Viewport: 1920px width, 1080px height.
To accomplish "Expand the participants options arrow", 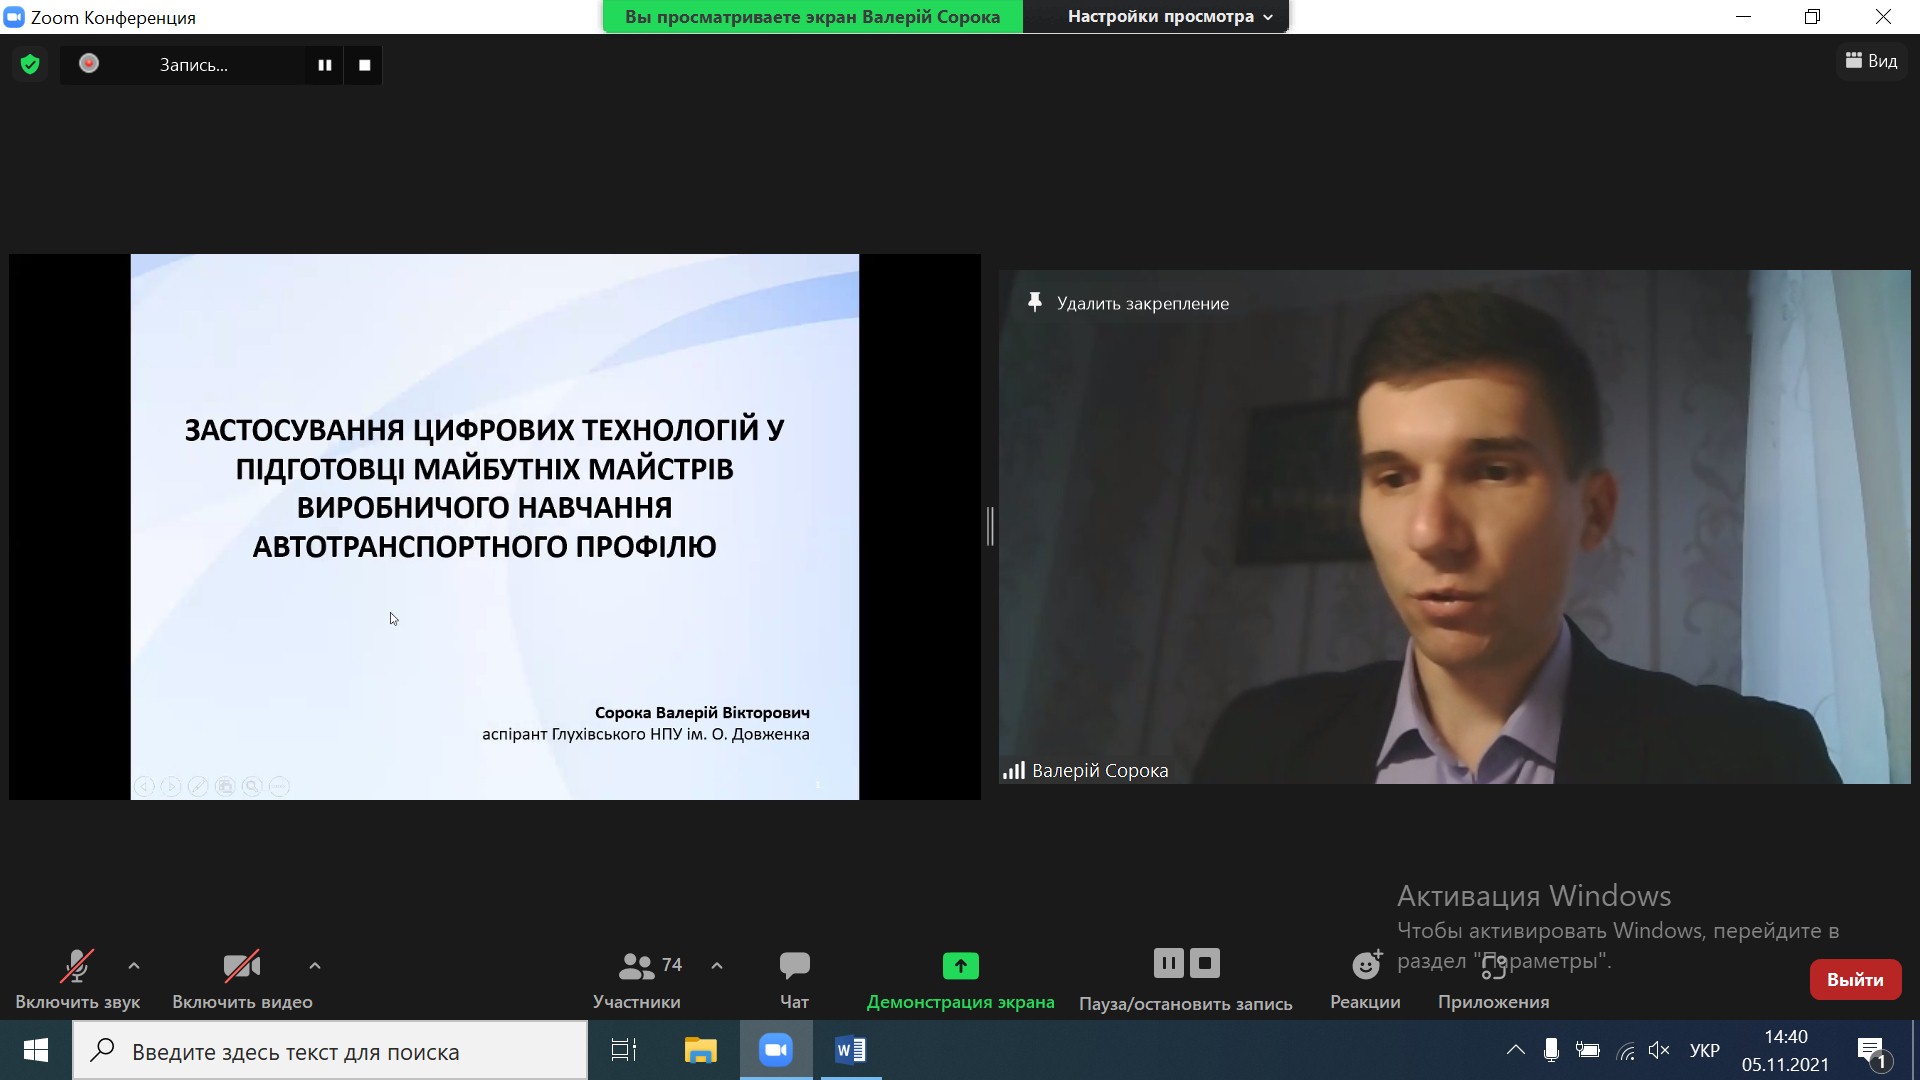I will pos(717,966).
